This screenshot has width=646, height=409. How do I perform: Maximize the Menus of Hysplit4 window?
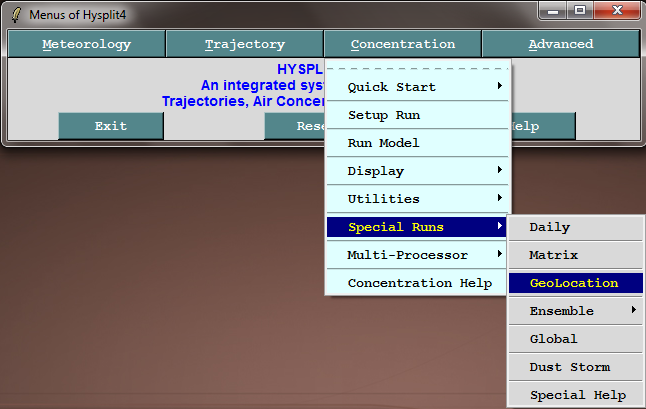(580, 11)
